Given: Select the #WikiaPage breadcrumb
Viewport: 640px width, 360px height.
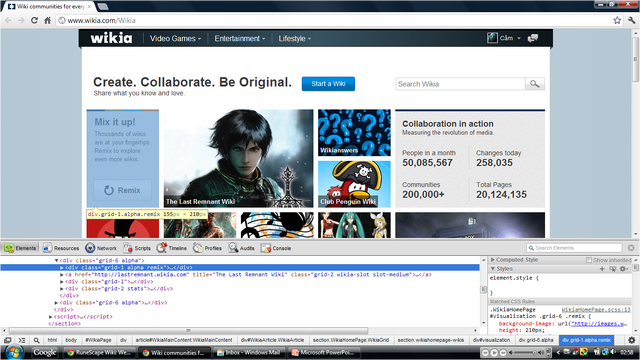Looking at the screenshot, I should click(x=98, y=340).
